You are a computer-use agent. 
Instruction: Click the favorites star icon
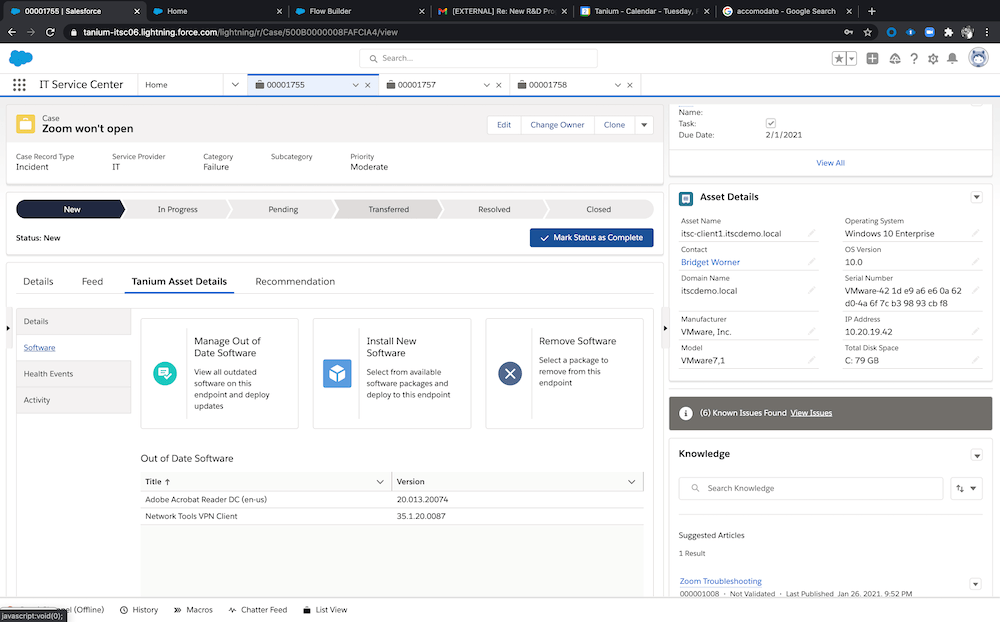pos(838,59)
